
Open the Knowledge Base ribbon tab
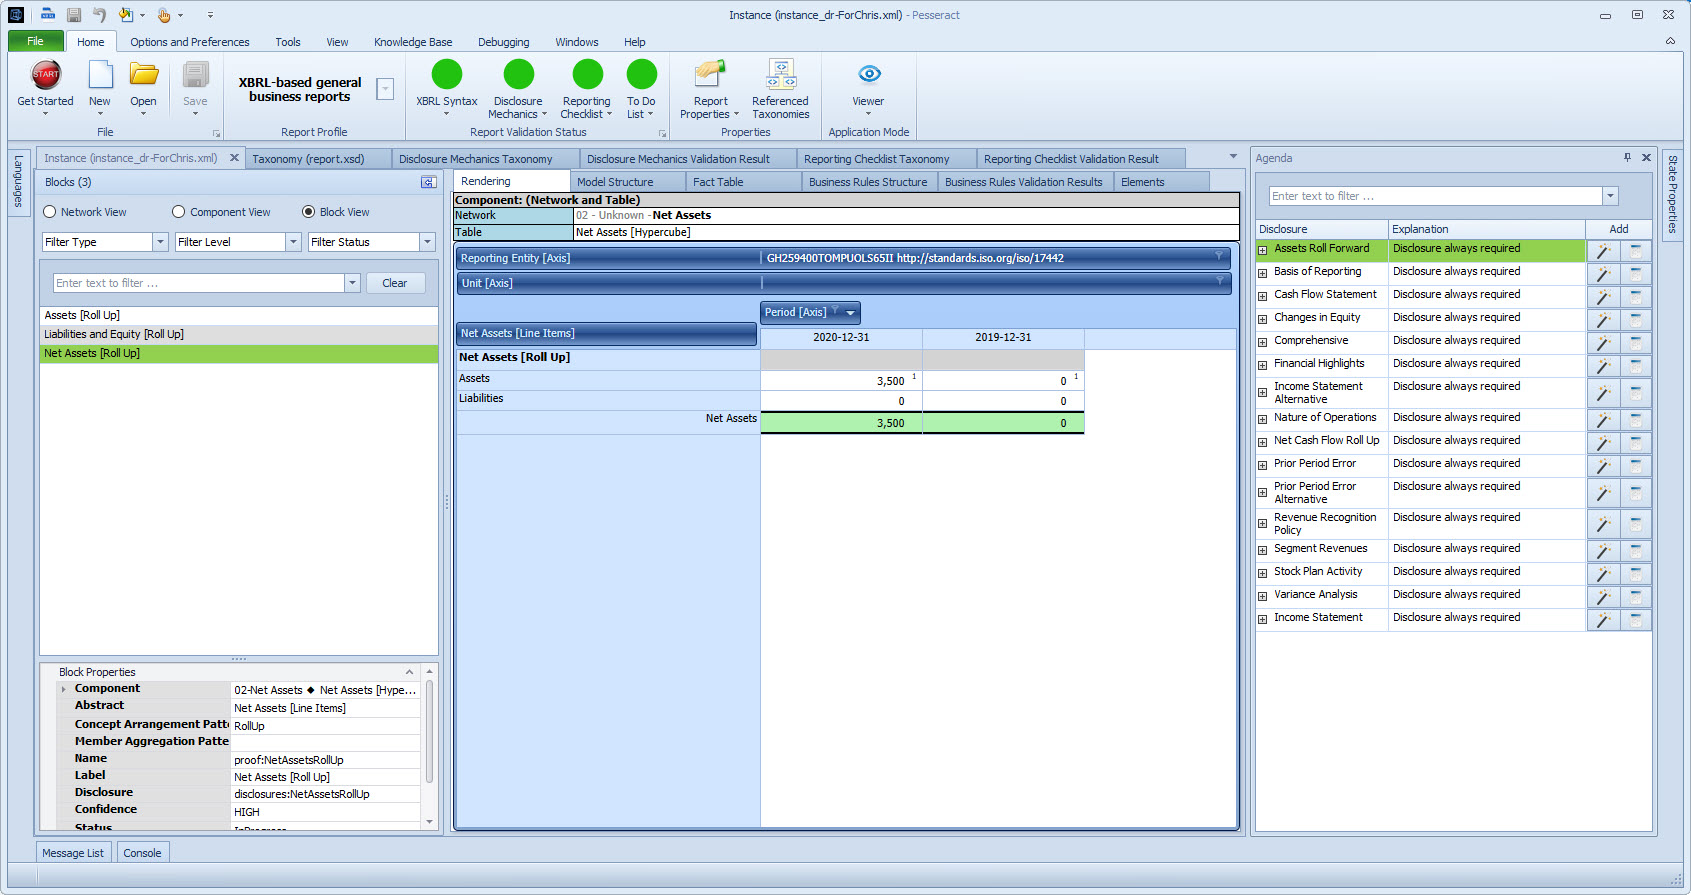(413, 42)
